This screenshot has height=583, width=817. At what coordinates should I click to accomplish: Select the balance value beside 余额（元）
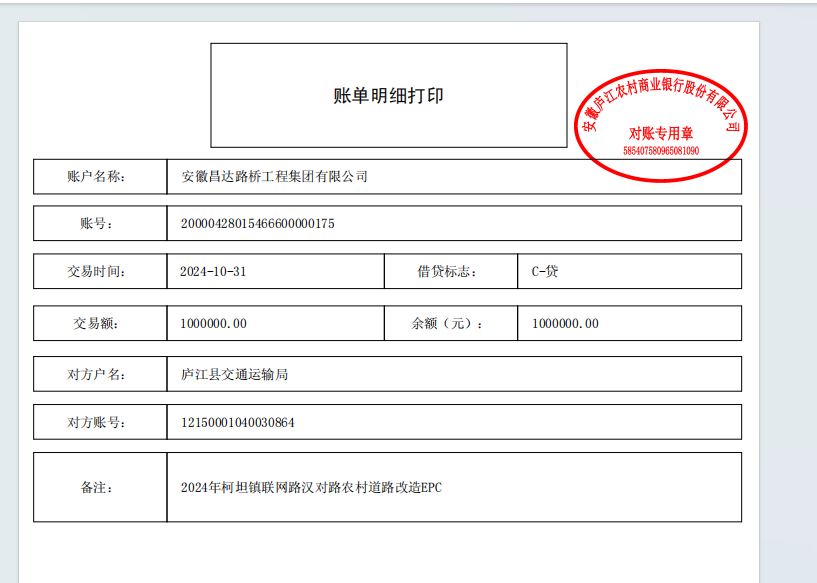pos(565,324)
